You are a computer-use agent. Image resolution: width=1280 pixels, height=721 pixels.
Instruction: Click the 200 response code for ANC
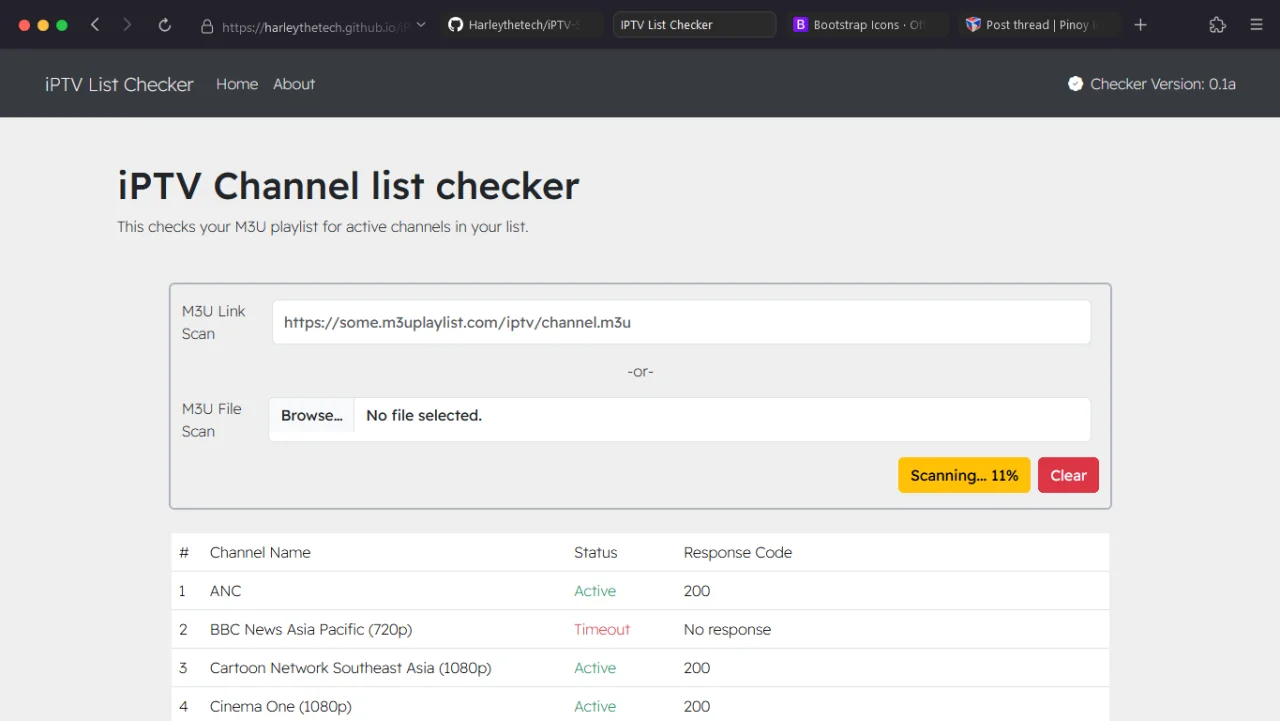tap(697, 591)
